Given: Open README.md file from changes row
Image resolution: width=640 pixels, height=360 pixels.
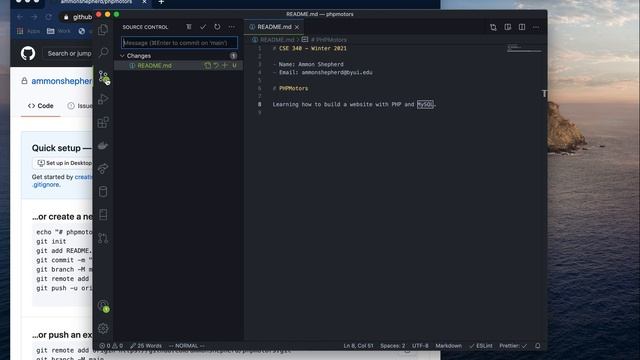Looking at the screenshot, I should pyautogui.click(x=208, y=65).
